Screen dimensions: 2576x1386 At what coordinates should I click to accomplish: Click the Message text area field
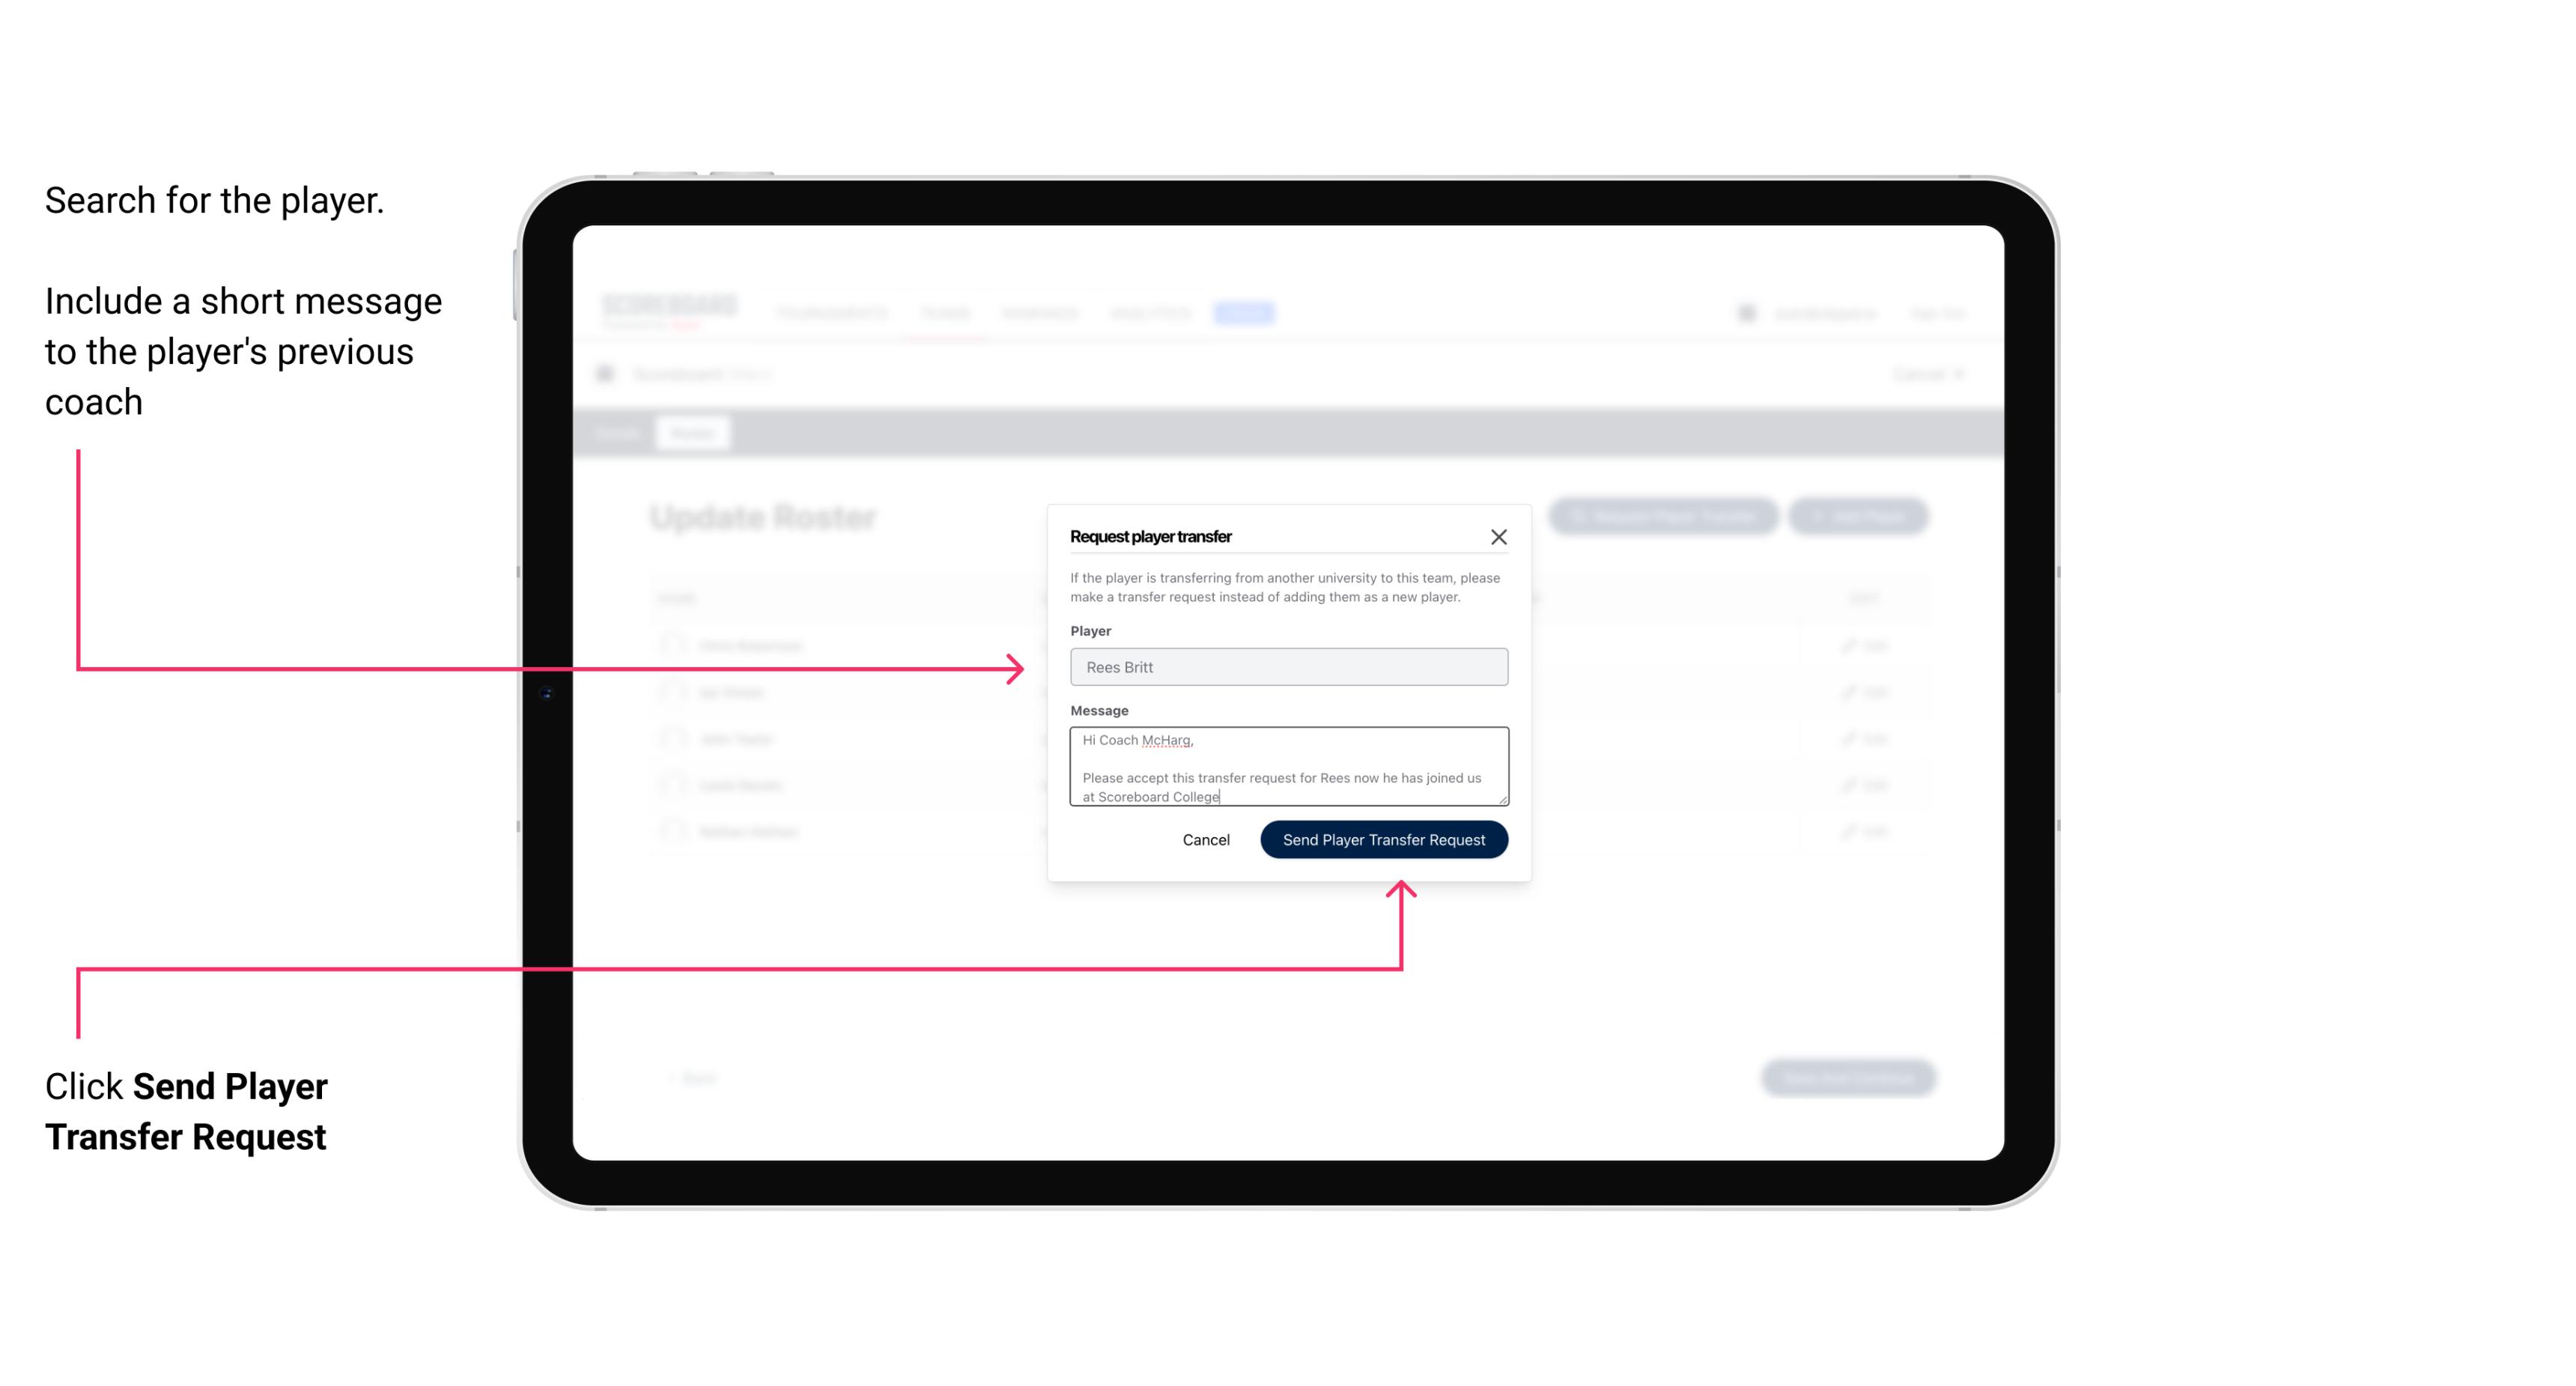[x=1286, y=767]
